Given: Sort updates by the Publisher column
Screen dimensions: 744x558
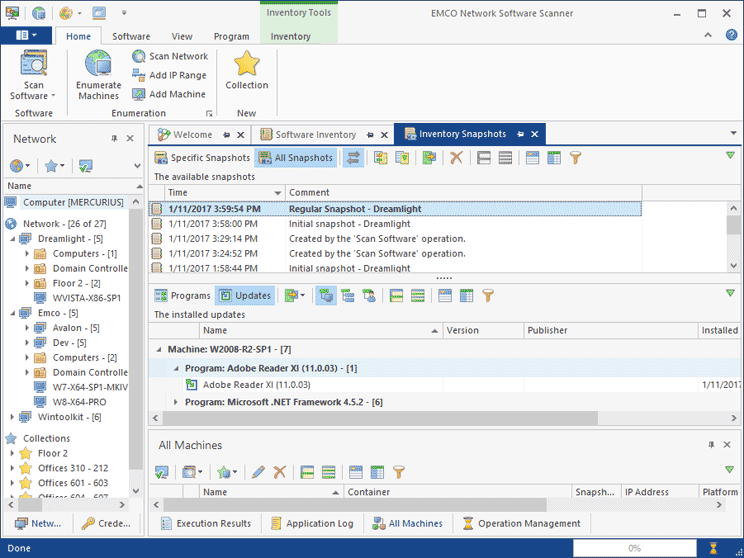Looking at the screenshot, I should [611, 331].
